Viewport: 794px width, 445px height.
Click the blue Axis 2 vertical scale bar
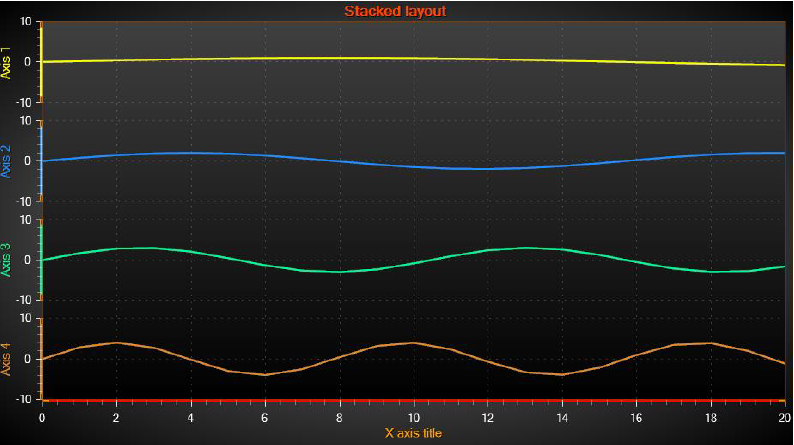[41, 161]
